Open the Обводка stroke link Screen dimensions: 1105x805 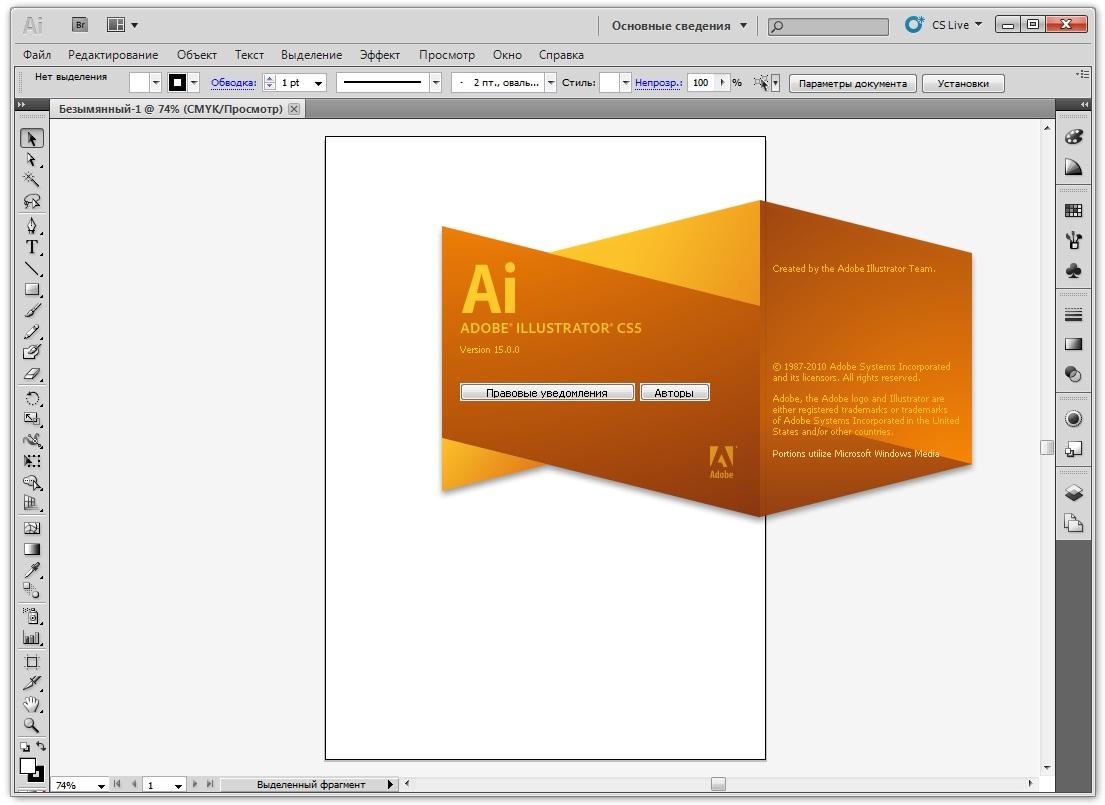pyautogui.click(x=233, y=82)
